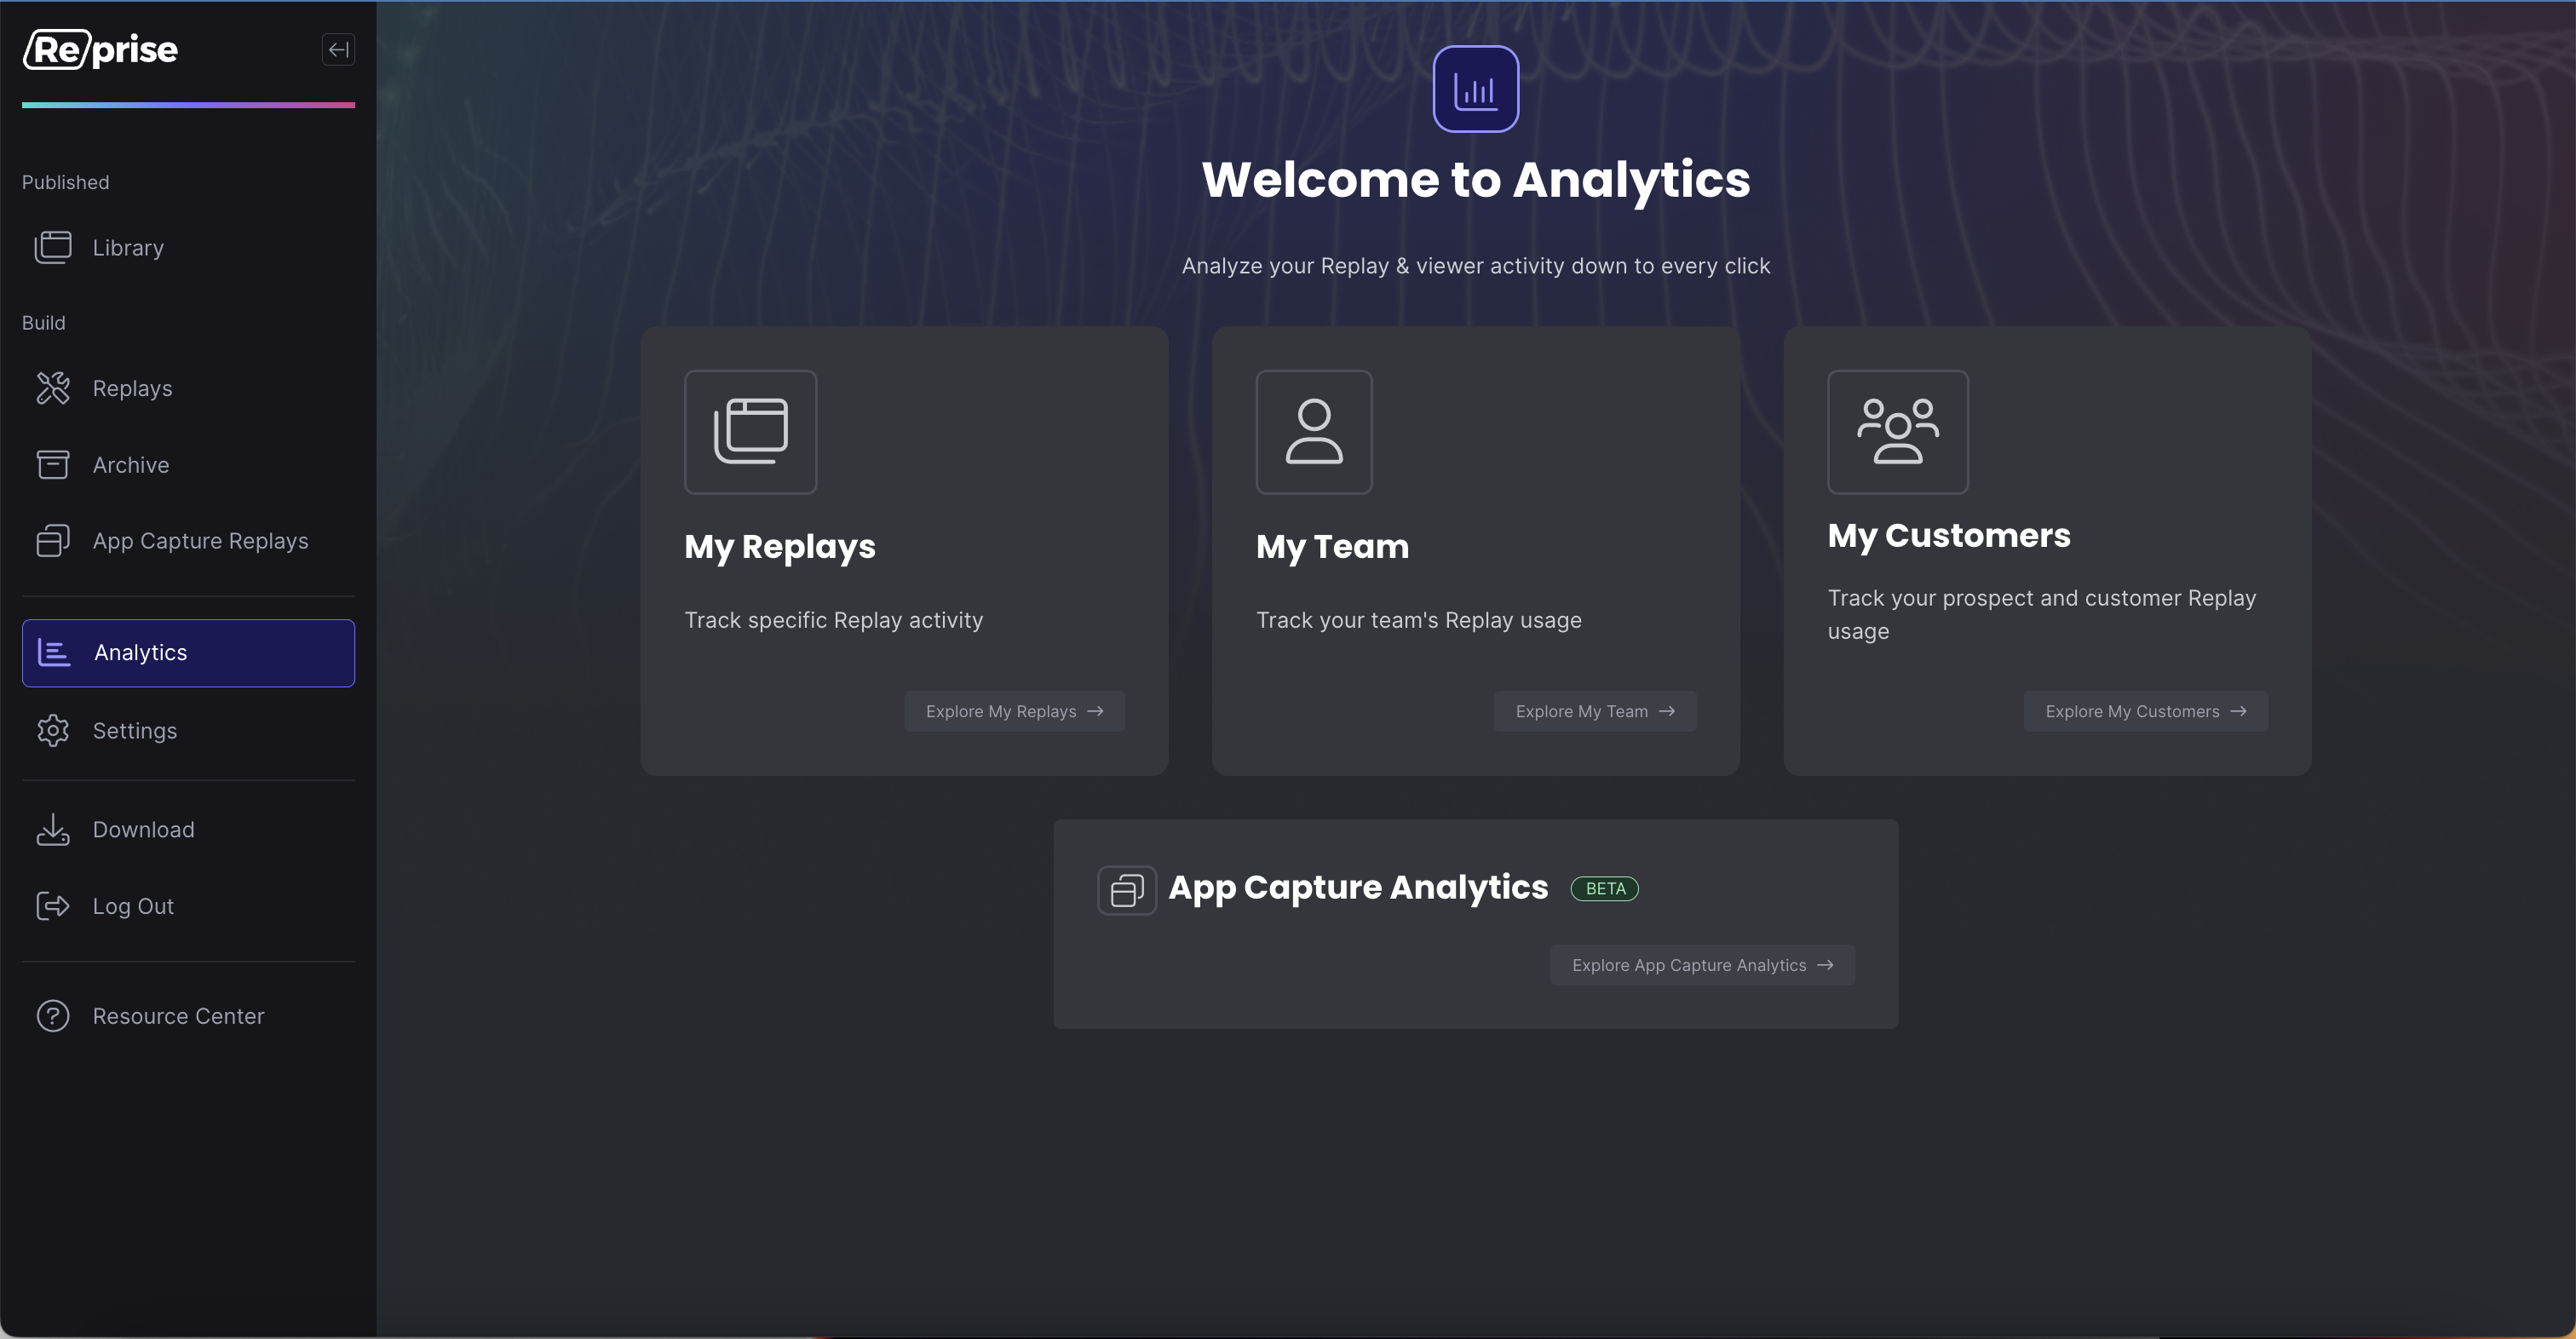Collapse the sidebar with the arrow icon
Screen dimensions: 2576x1339
pos(338,49)
